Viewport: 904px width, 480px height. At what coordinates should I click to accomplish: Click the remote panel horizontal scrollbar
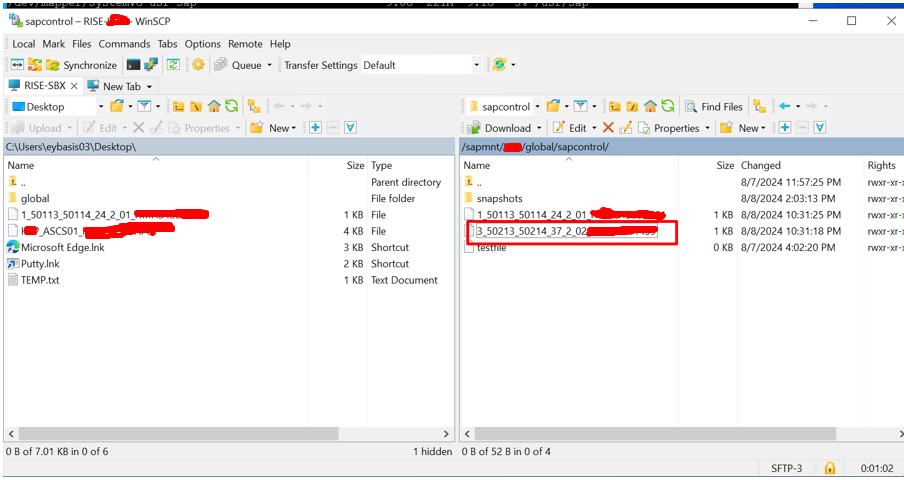[x=655, y=434]
